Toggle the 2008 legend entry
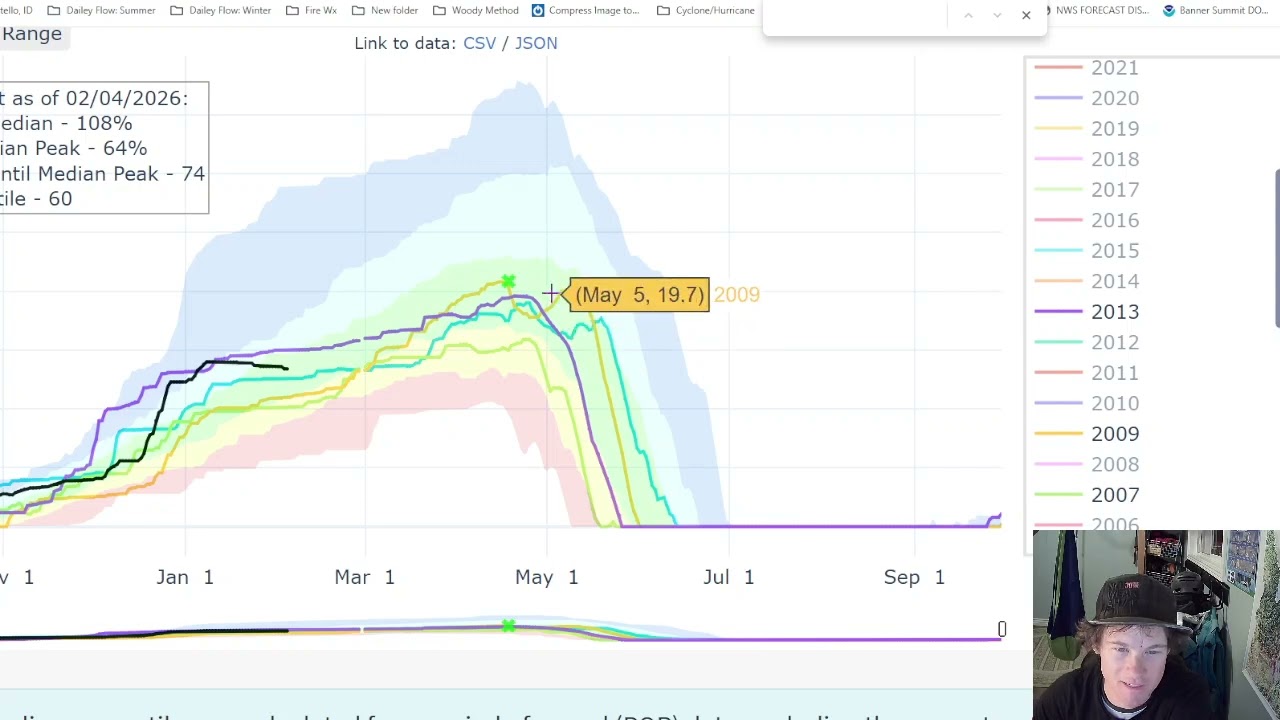The image size is (1280, 720). [1086, 464]
